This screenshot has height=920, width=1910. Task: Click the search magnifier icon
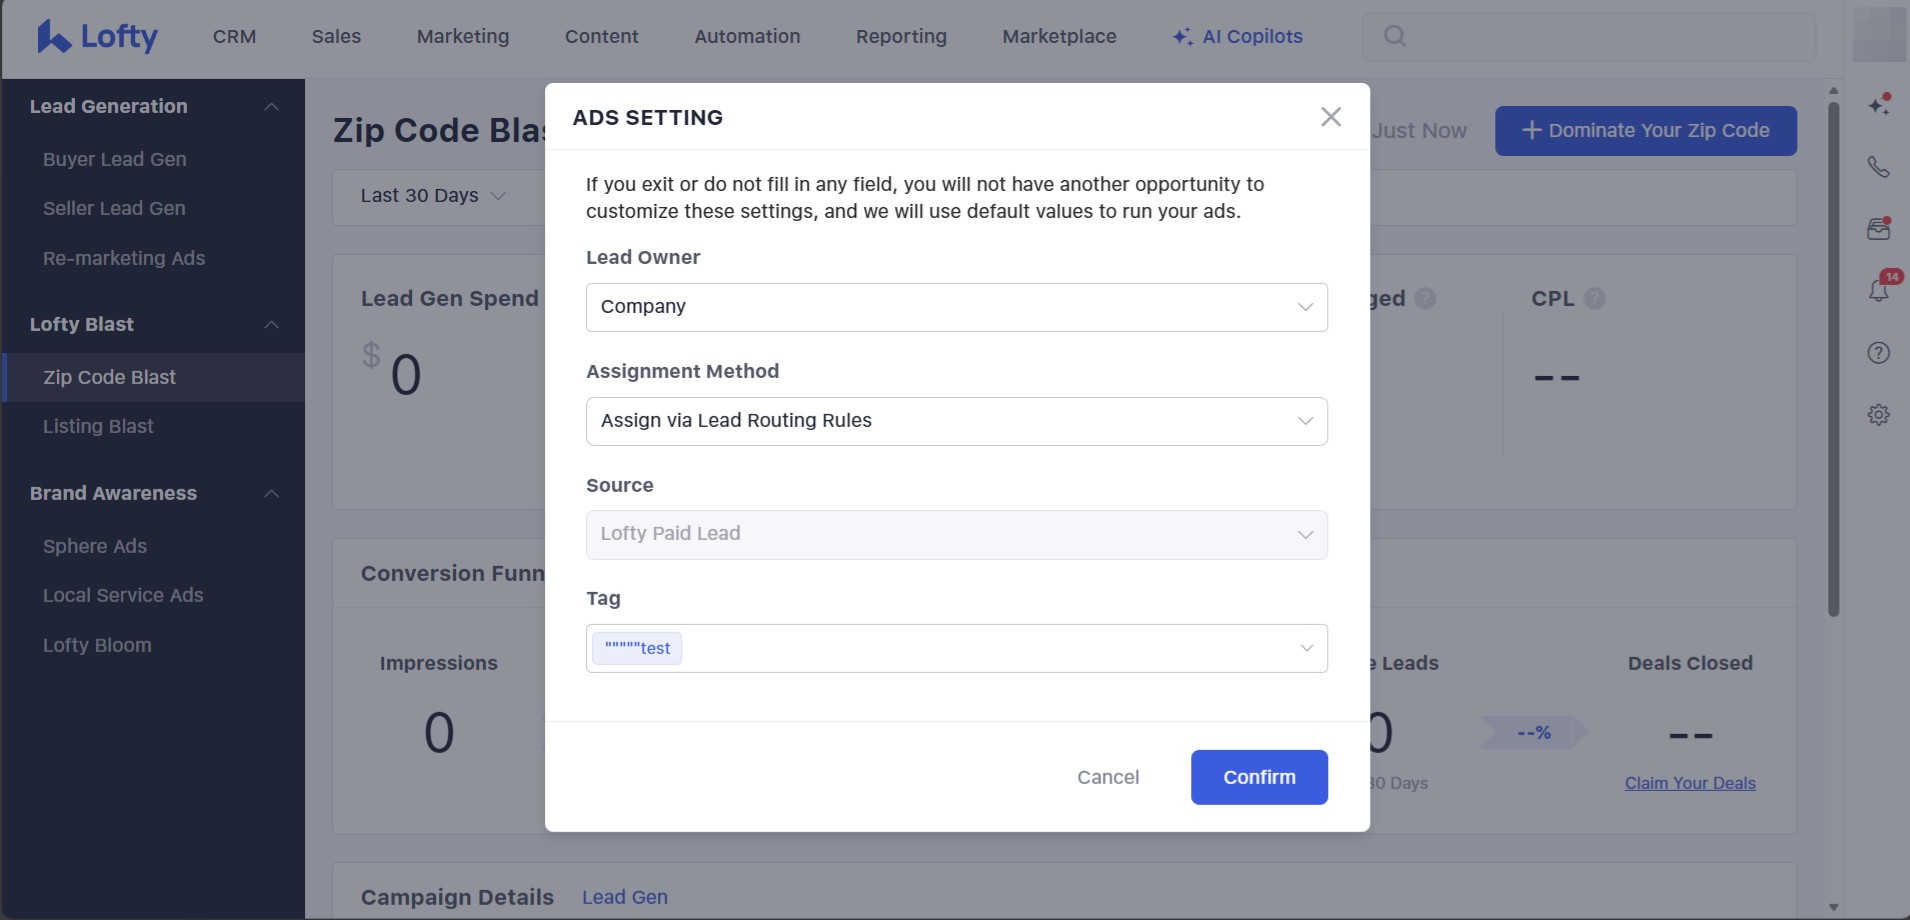1394,37
